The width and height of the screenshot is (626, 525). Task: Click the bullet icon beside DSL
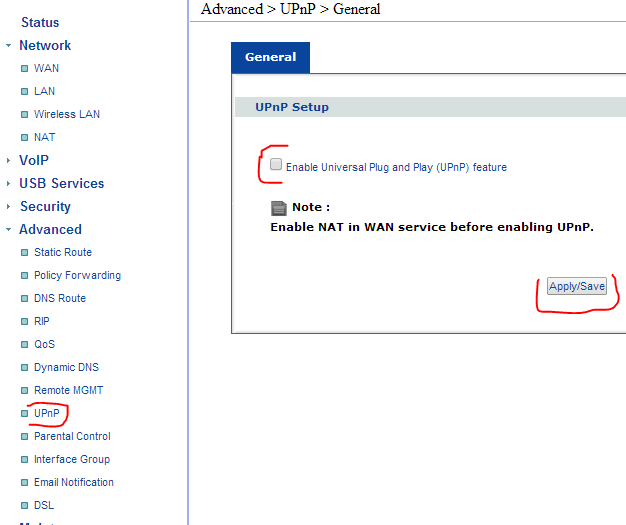(x=25, y=506)
